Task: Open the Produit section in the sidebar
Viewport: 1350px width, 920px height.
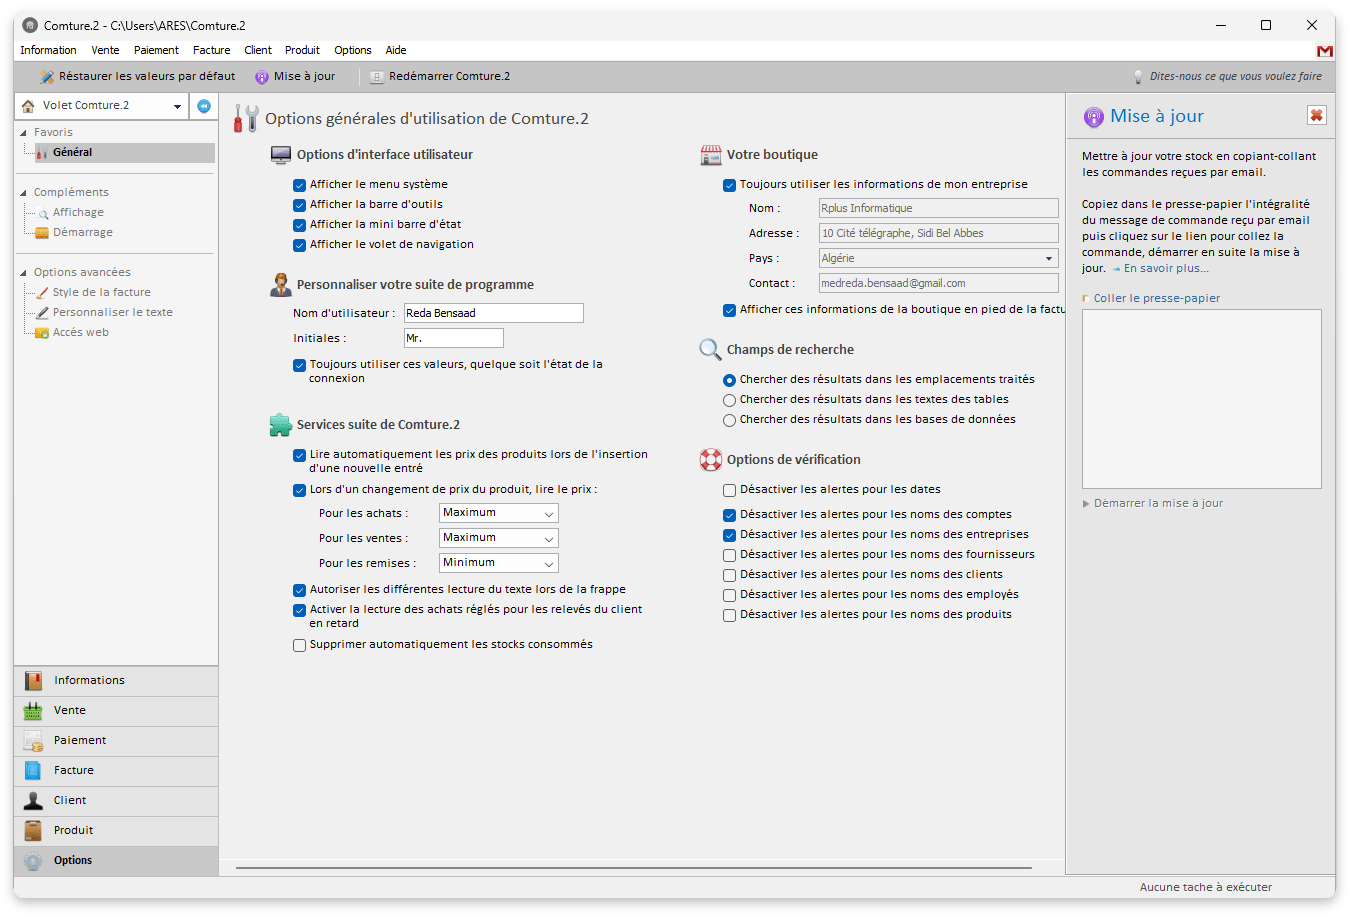Action: 73,831
